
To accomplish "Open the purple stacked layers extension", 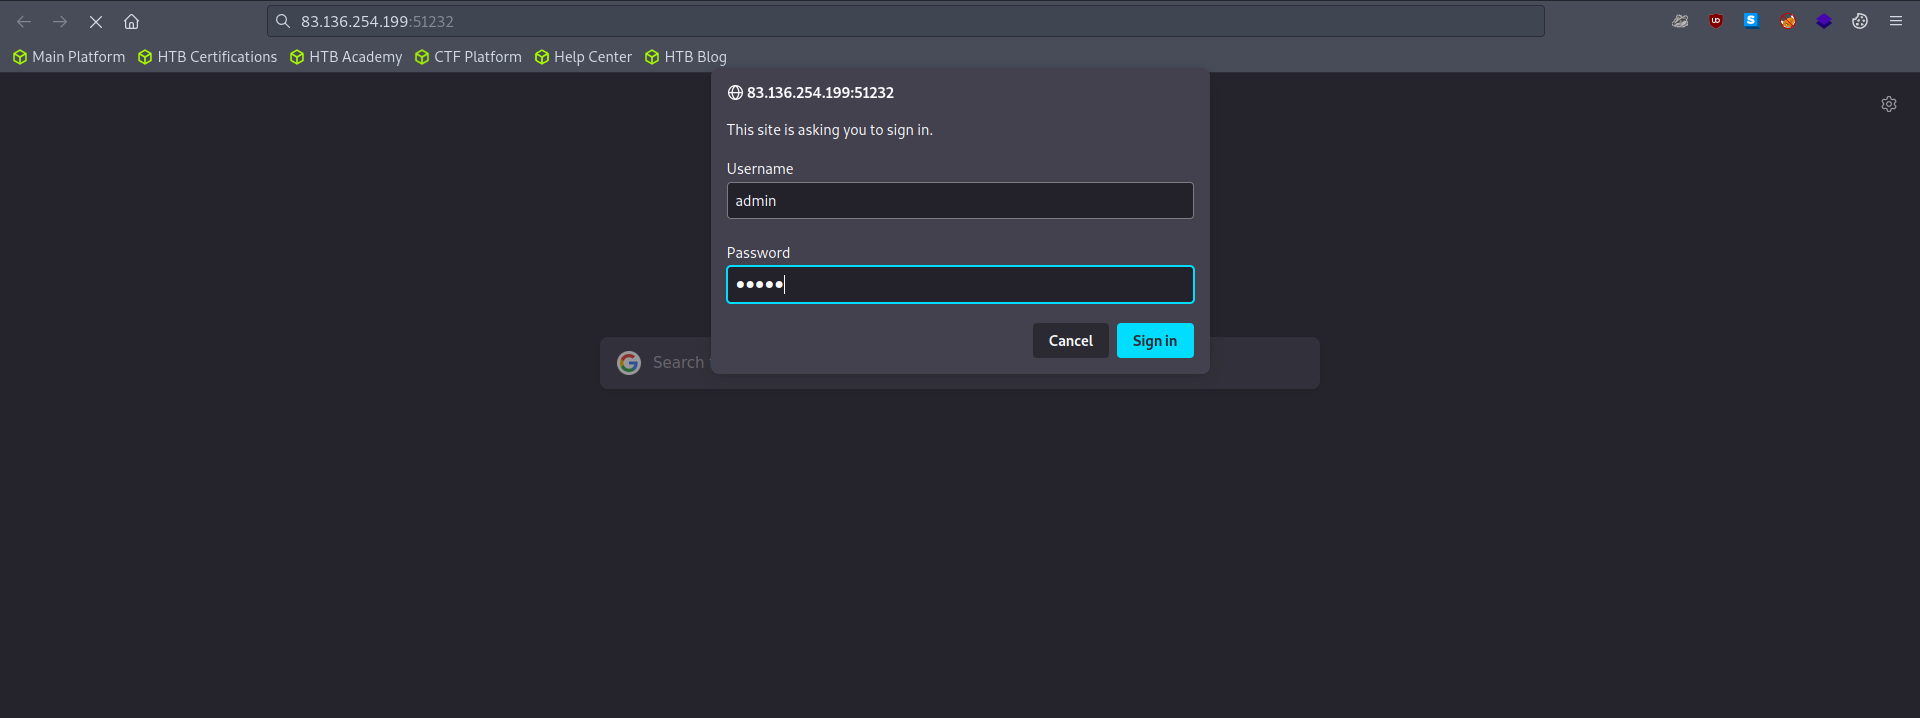I will coord(1824,21).
